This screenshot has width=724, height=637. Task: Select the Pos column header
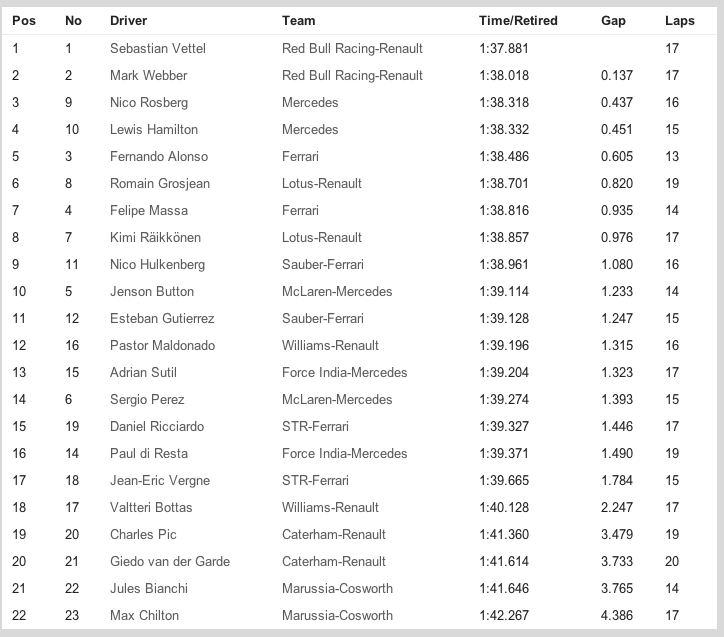[23, 21]
